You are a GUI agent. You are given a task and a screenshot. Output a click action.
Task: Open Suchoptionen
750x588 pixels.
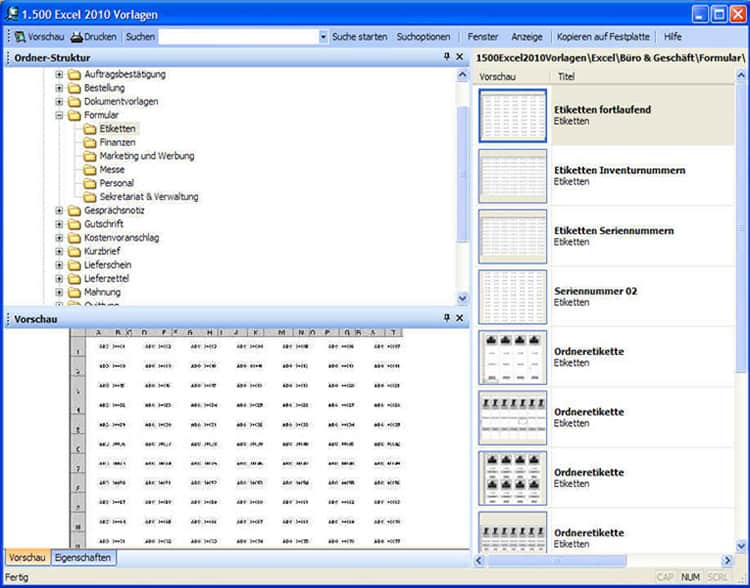click(423, 37)
